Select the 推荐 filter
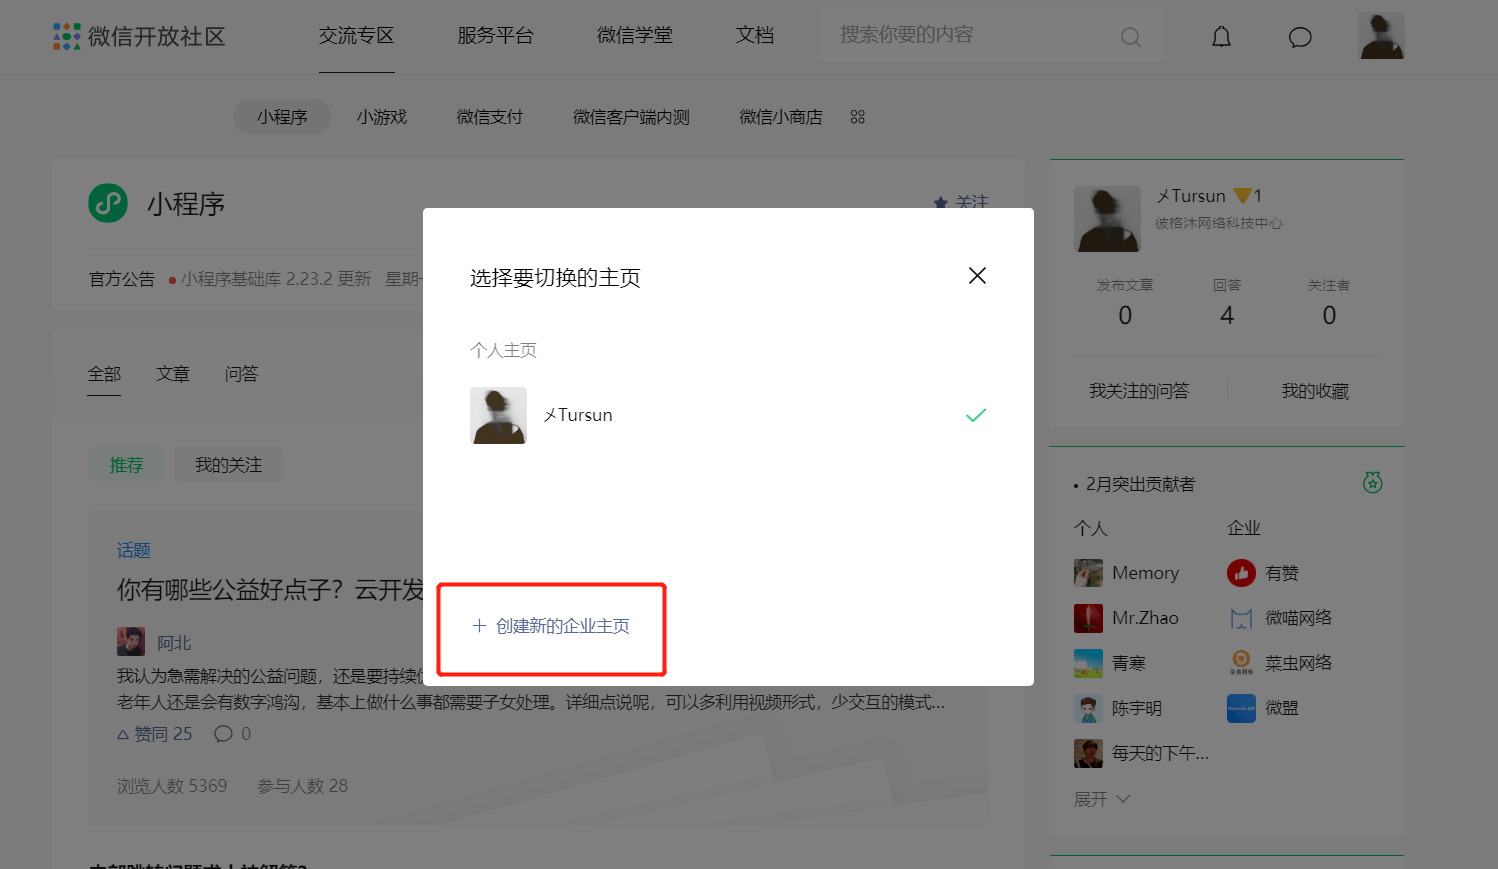Viewport: 1498px width, 869px height. pyautogui.click(x=127, y=465)
